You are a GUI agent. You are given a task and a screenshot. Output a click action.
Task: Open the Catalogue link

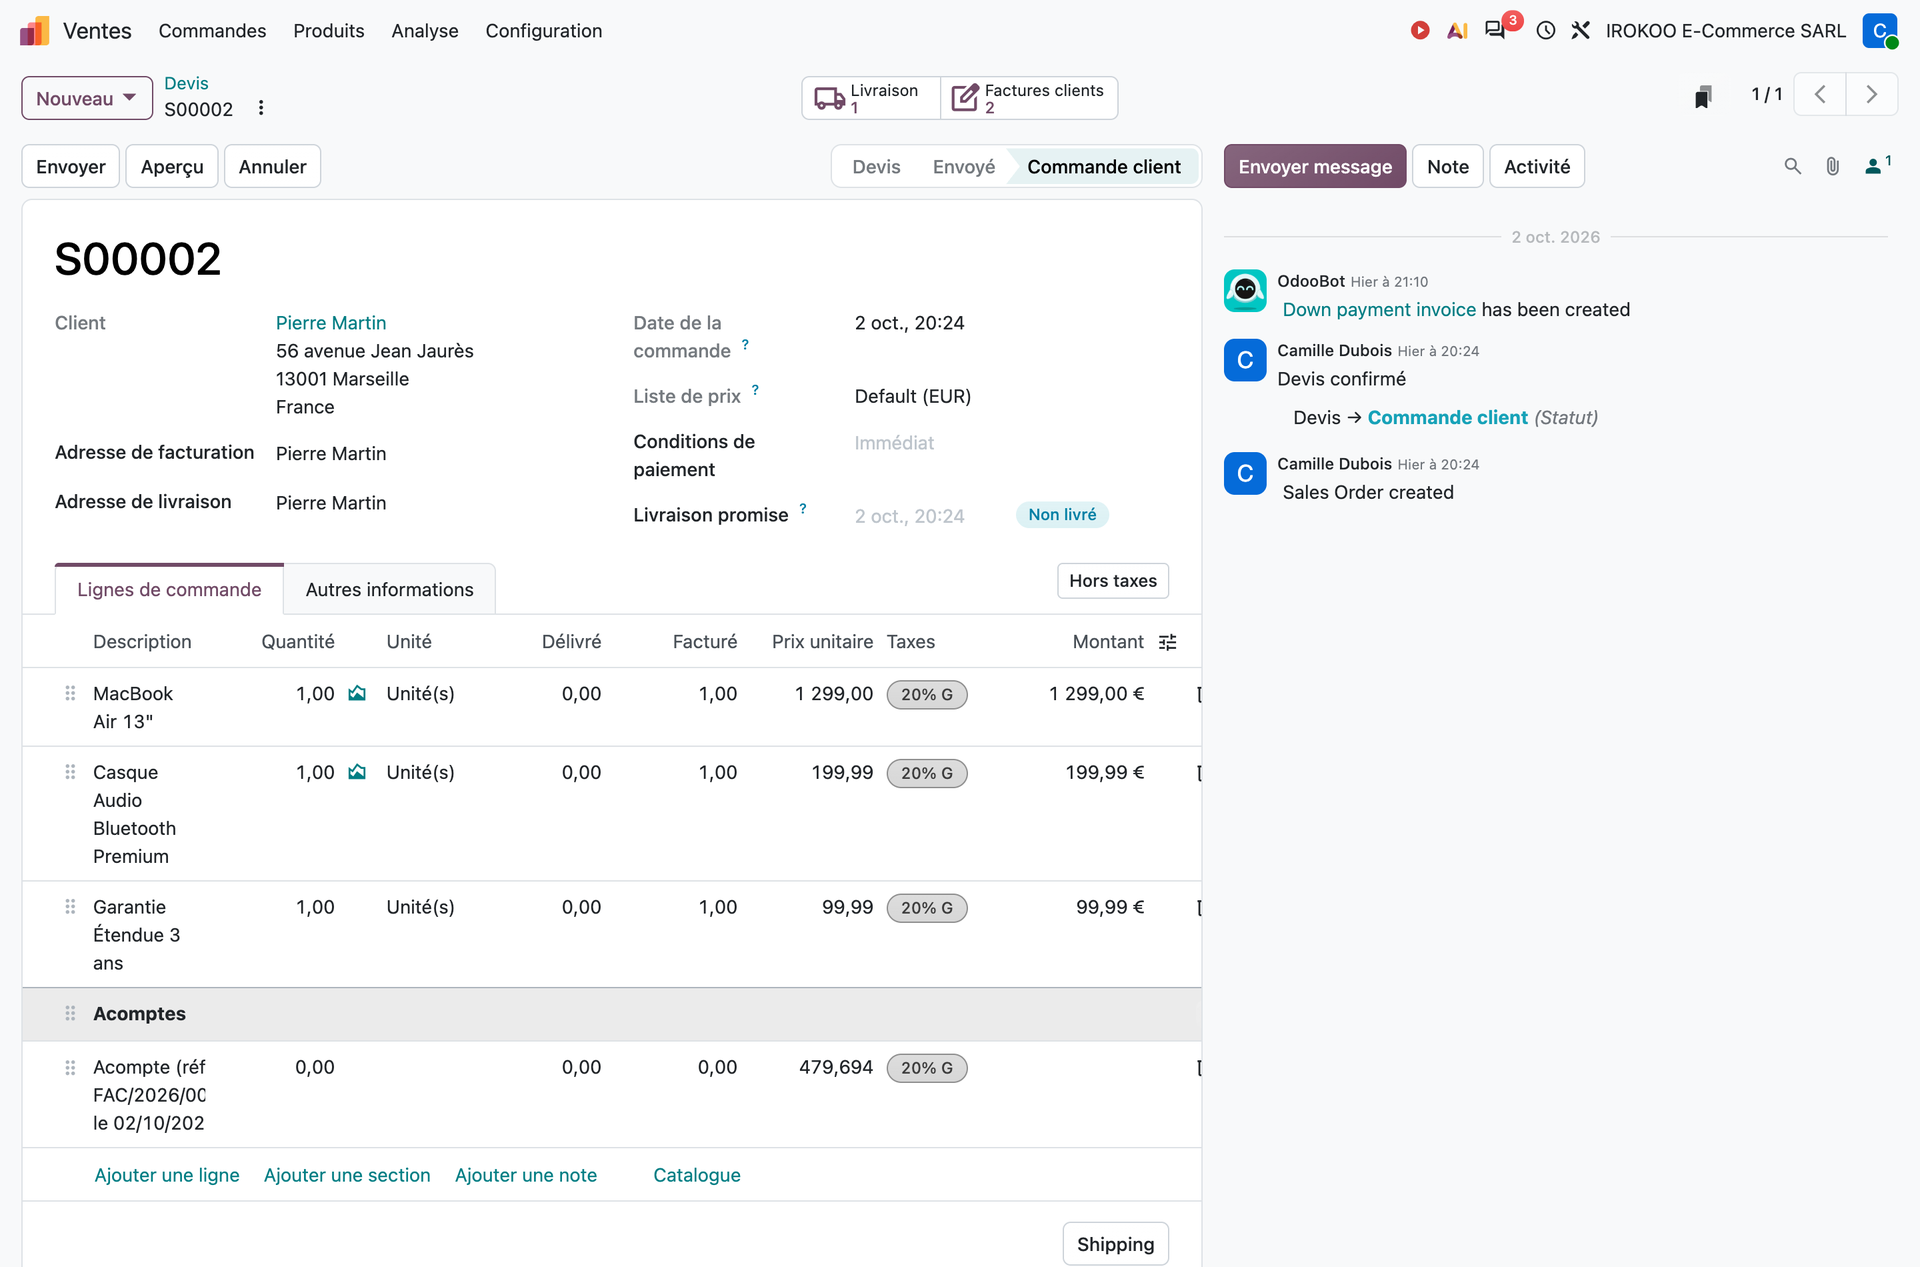coord(697,1175)
